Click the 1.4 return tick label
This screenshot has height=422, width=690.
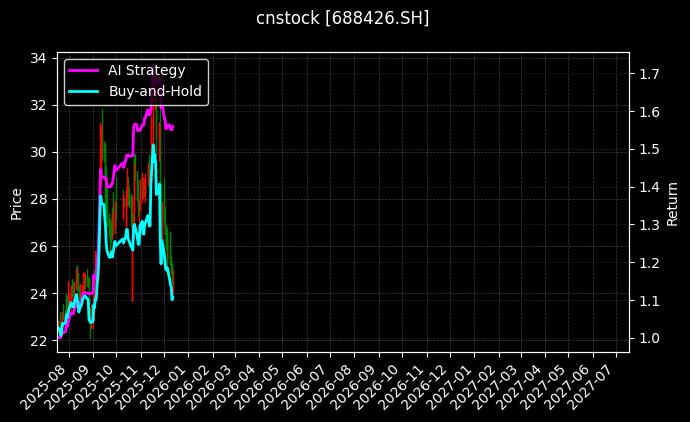pos(648,187)
